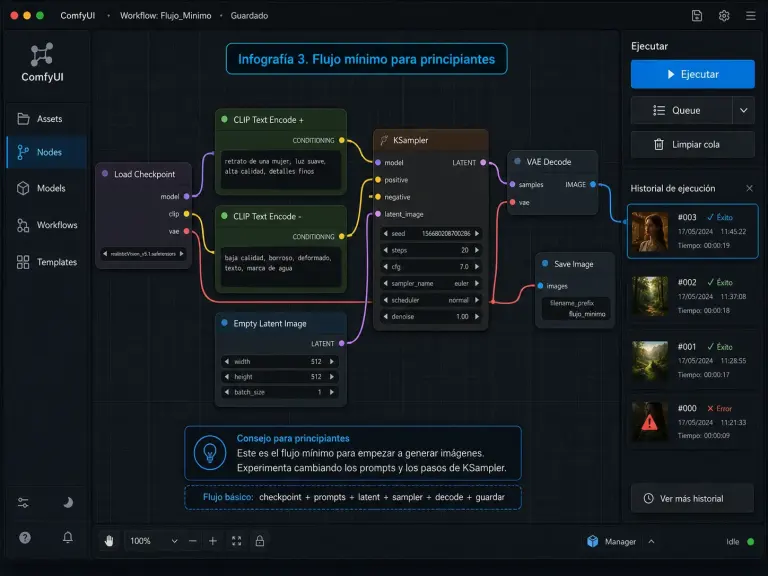This screenshot has width=768, height=576.
Task: Select the hand pan tool
Action: coord(109,541)
